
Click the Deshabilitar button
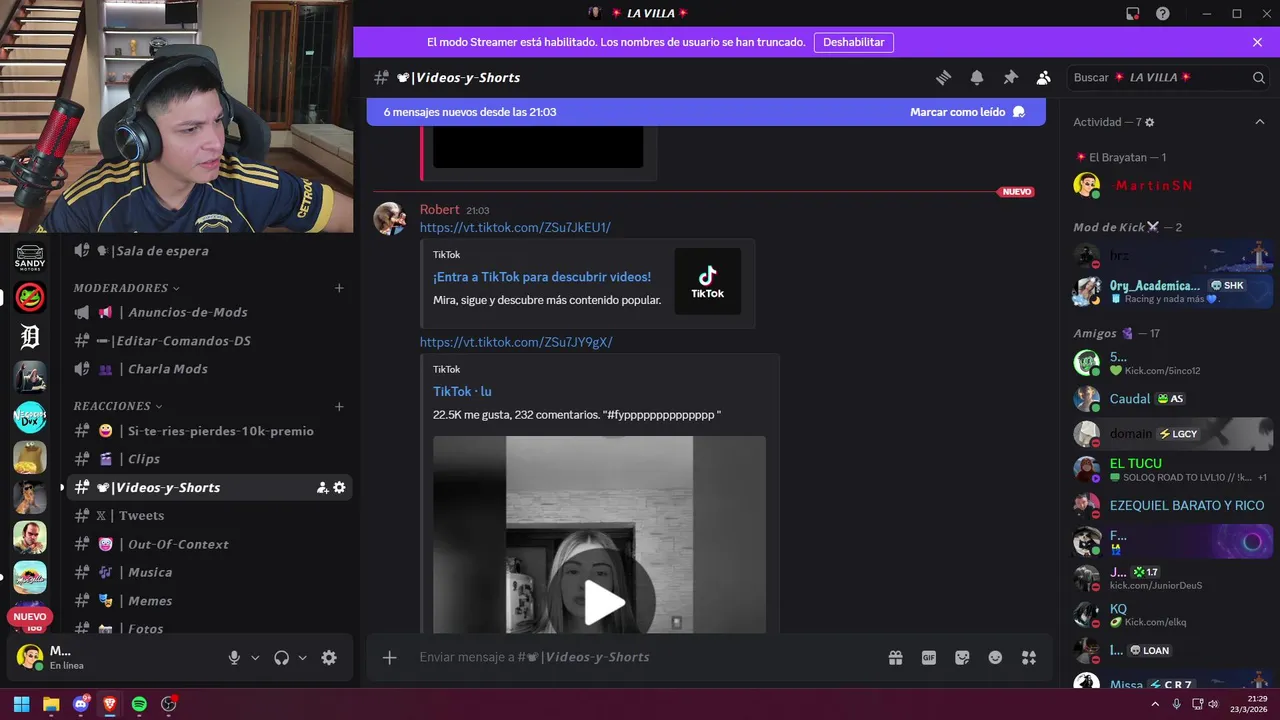[854, 42]
